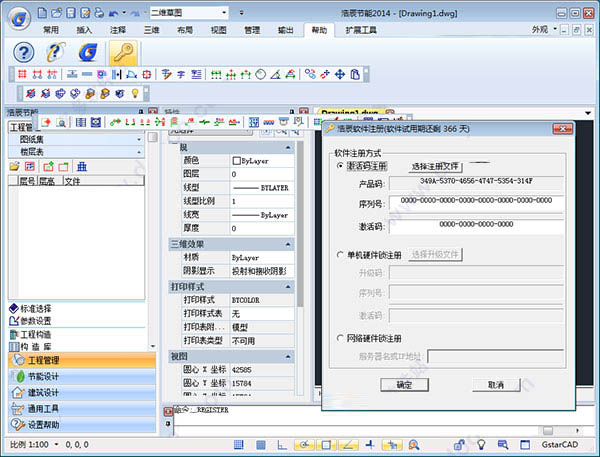Open the 比例 1:100 scale dropdown
The width and height of the screenshot is (600, 457).
click(x=57, y=444)
